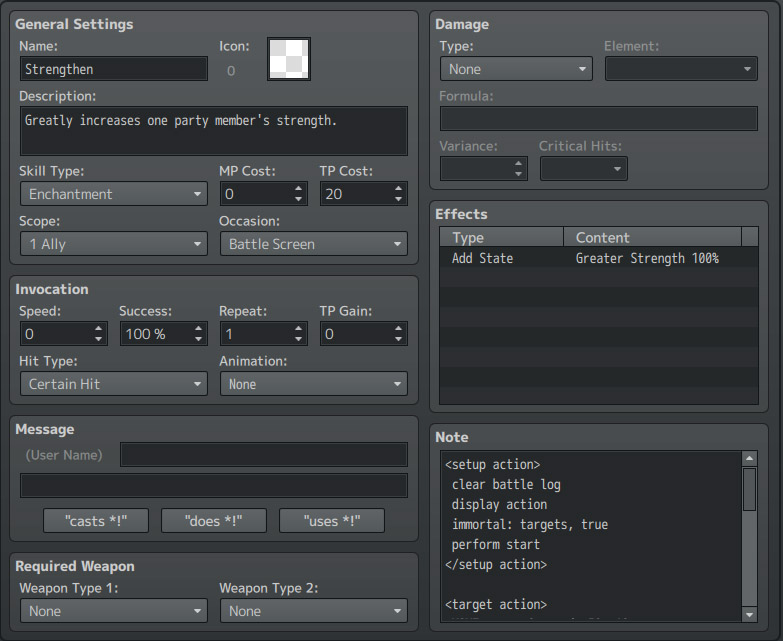
Task: Select the Add State effect row
Action: point(599,258)
